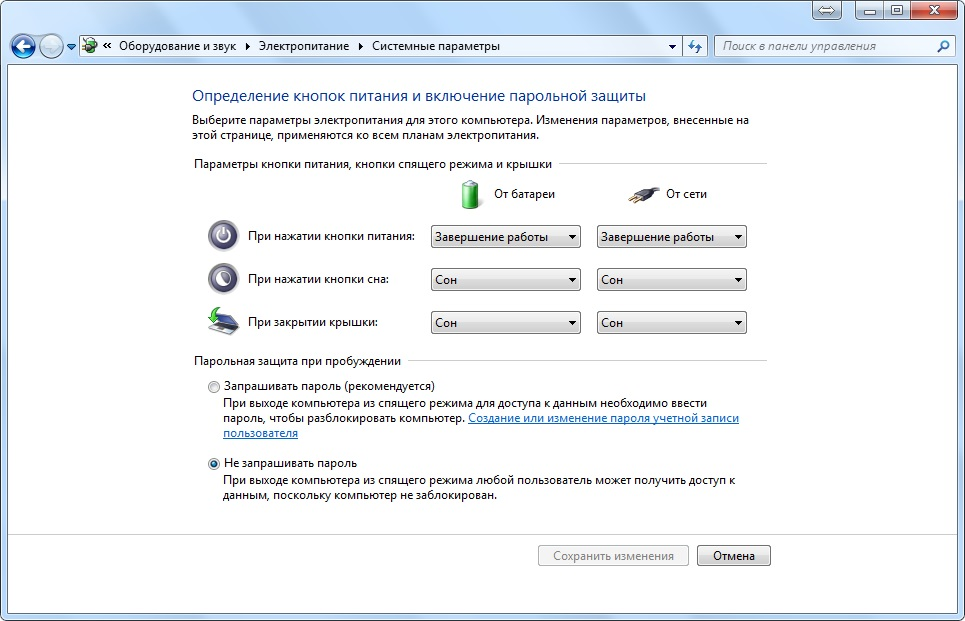Open Создание или изменение пароля учетной записи link
This screenshot has width=965, height=621.
[x=603, y=419]
